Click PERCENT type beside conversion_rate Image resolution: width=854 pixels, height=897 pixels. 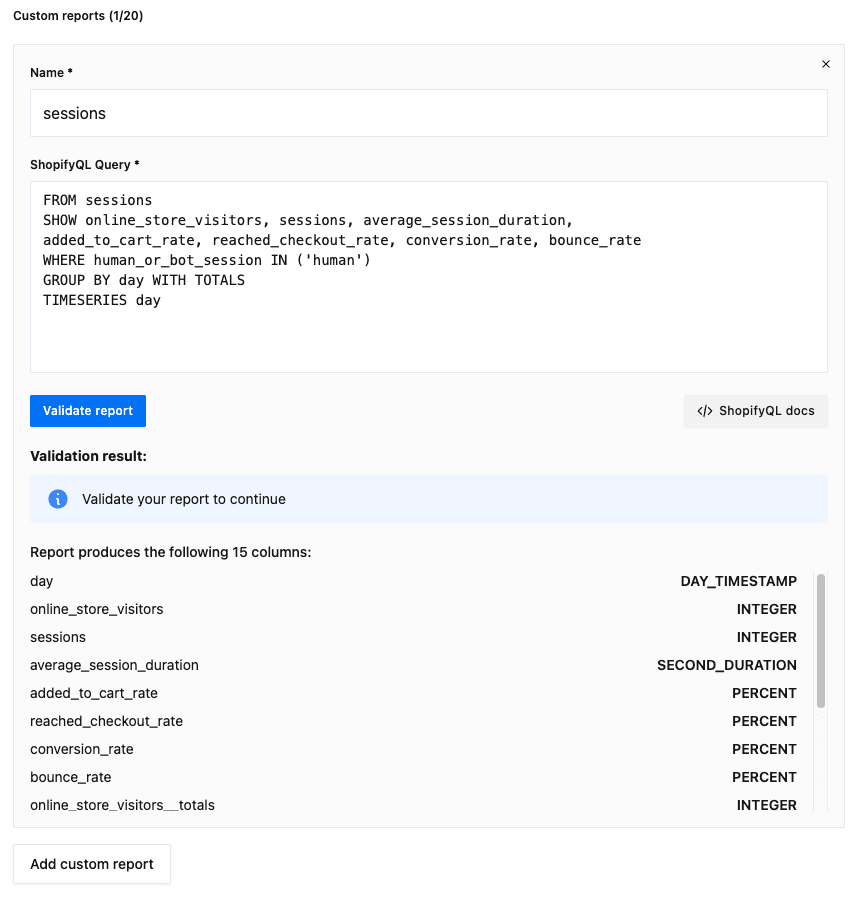[x=764, y=749]
